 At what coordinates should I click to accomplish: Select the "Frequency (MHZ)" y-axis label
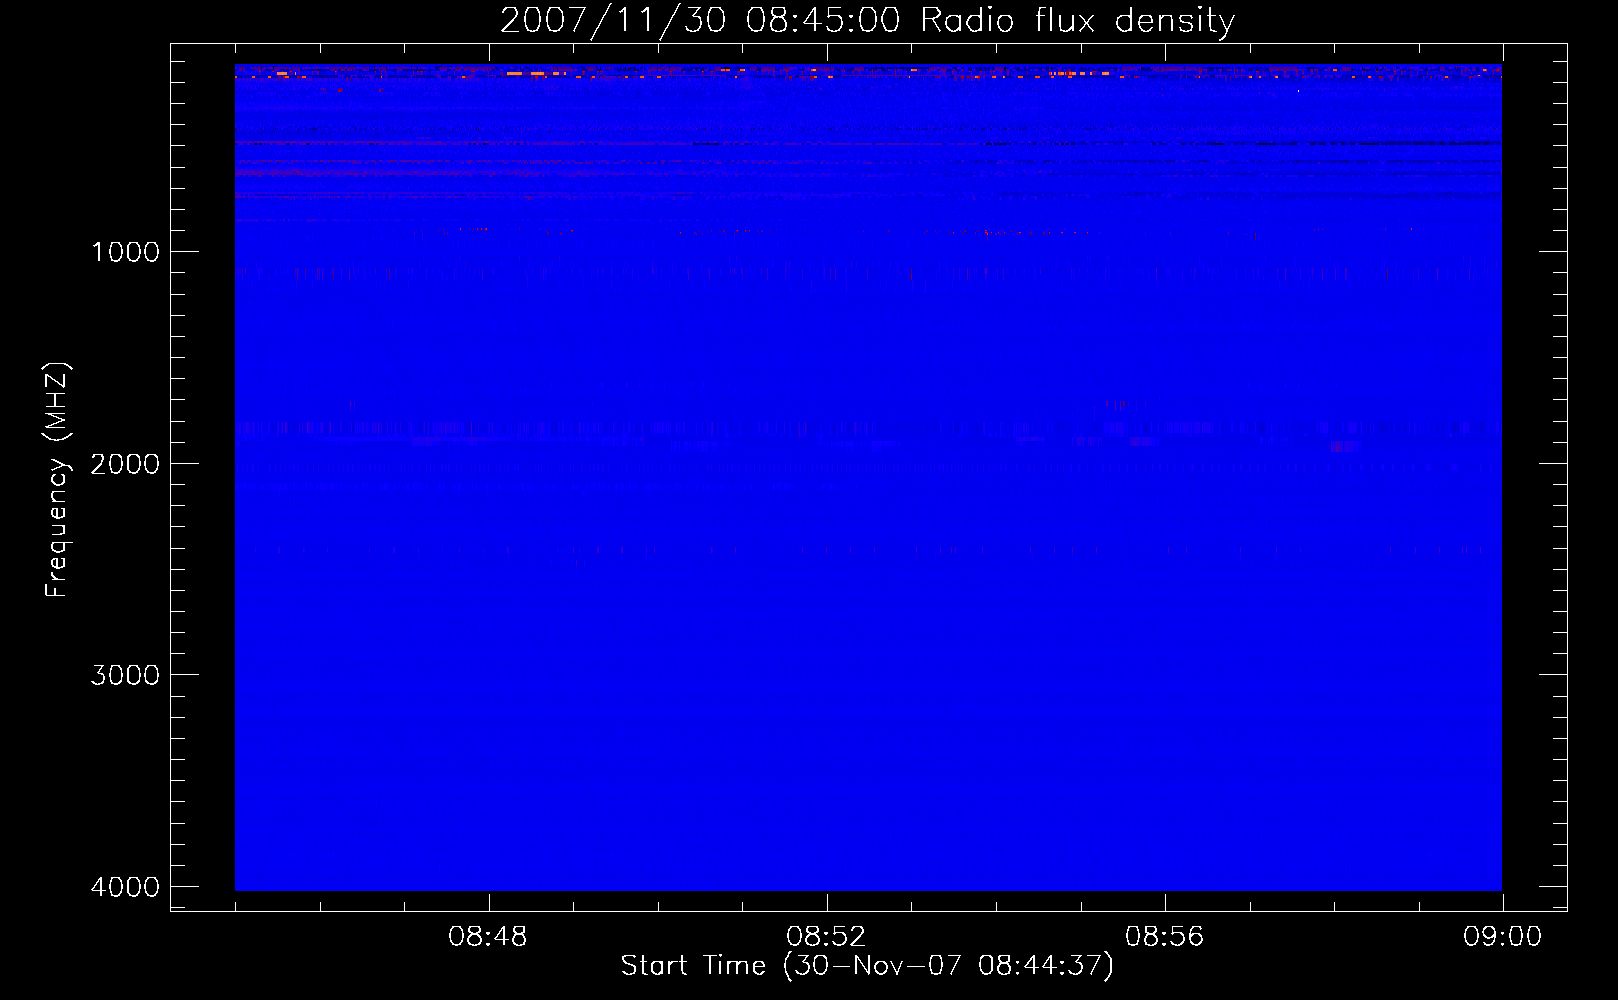pos(57,480)
